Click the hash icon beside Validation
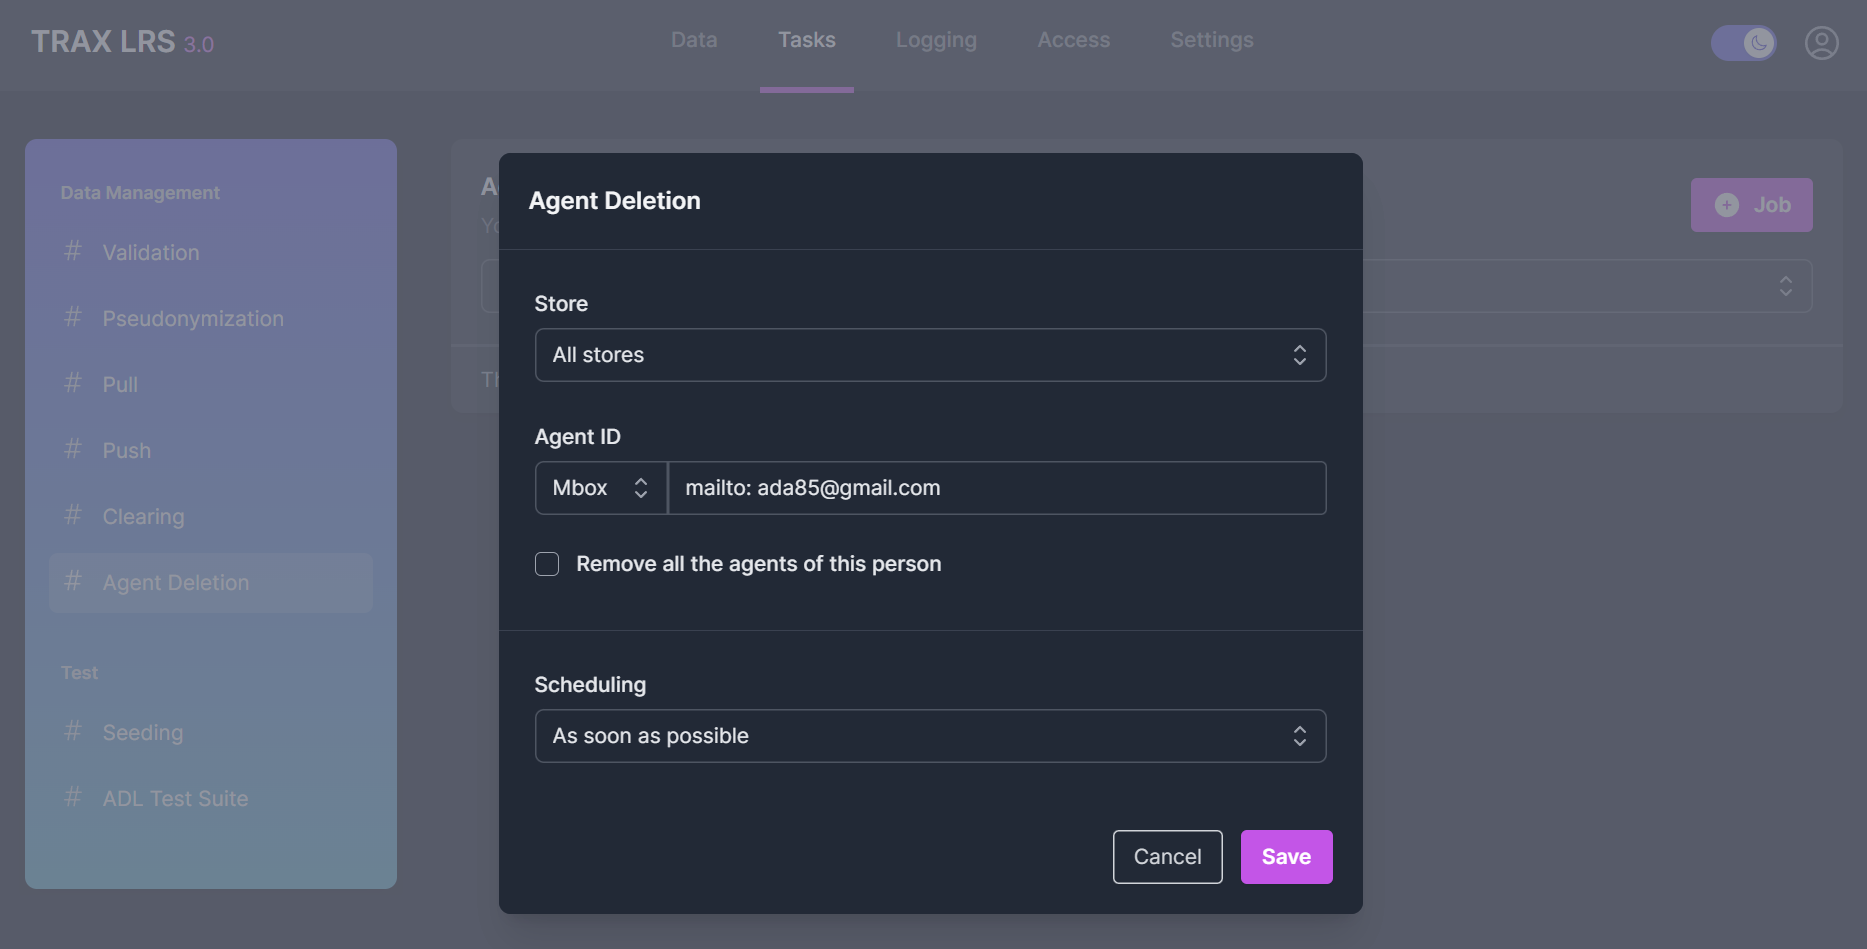 click(73, 252)
